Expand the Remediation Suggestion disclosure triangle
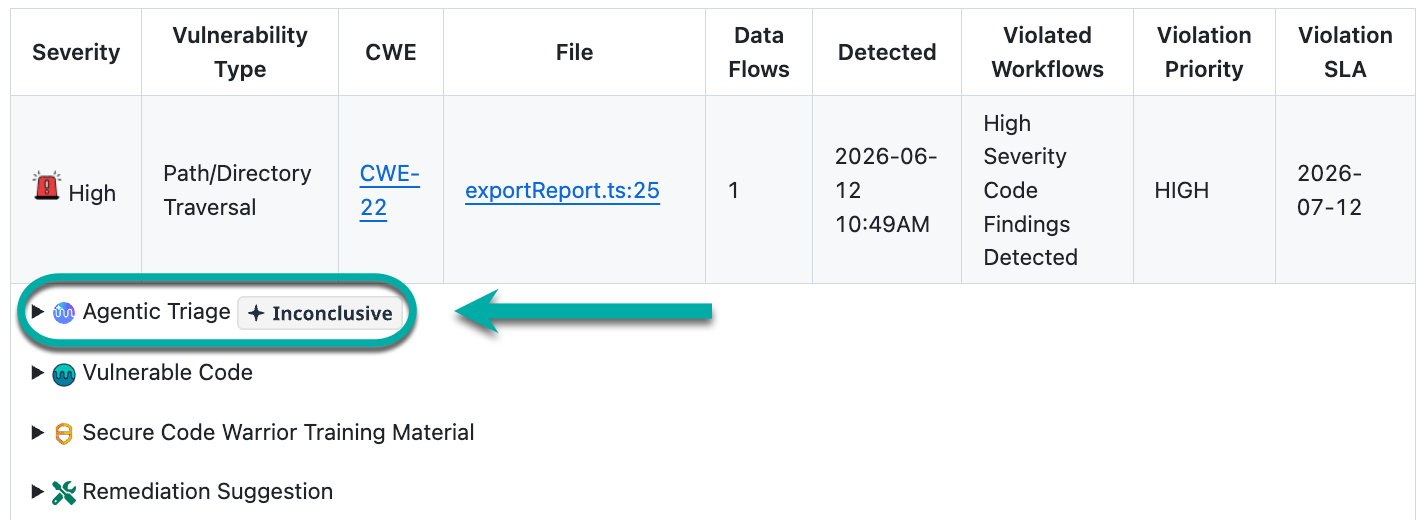The image size is (1426, 520). 38,492
